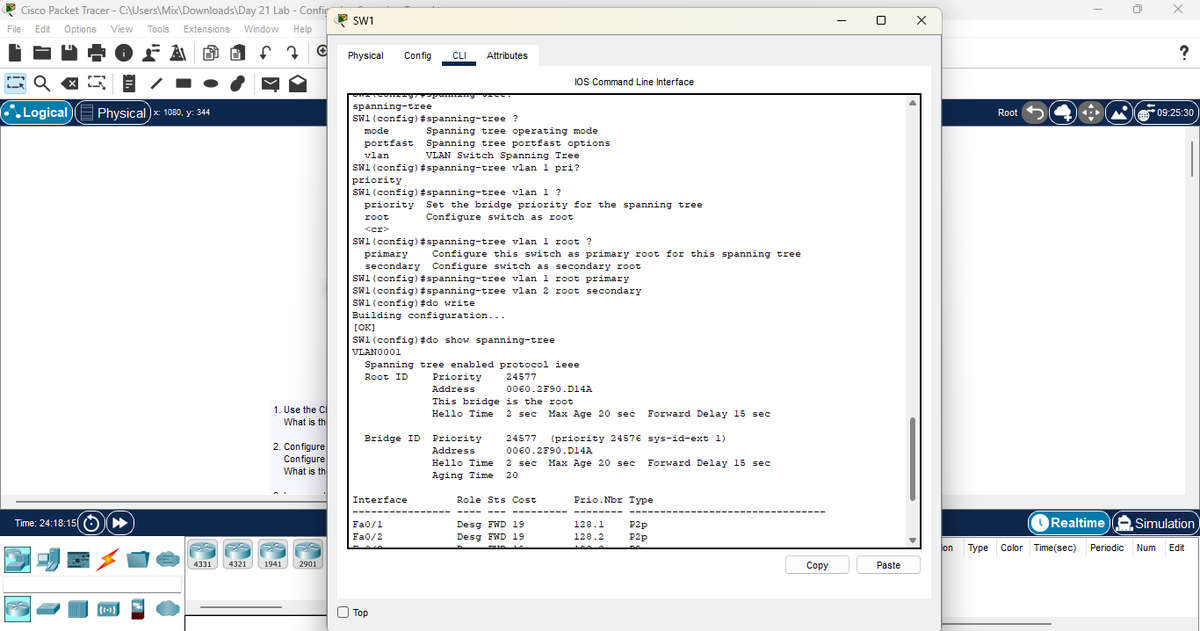Switch to Logical workspace view
The image size is (1200, 631).
[37, 112]
